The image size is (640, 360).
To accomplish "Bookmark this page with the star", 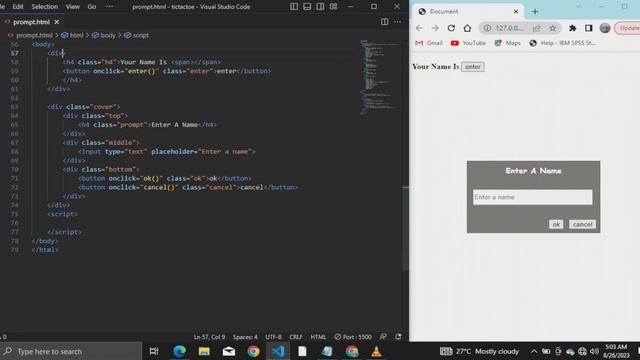I will click(x=553, y=28).
